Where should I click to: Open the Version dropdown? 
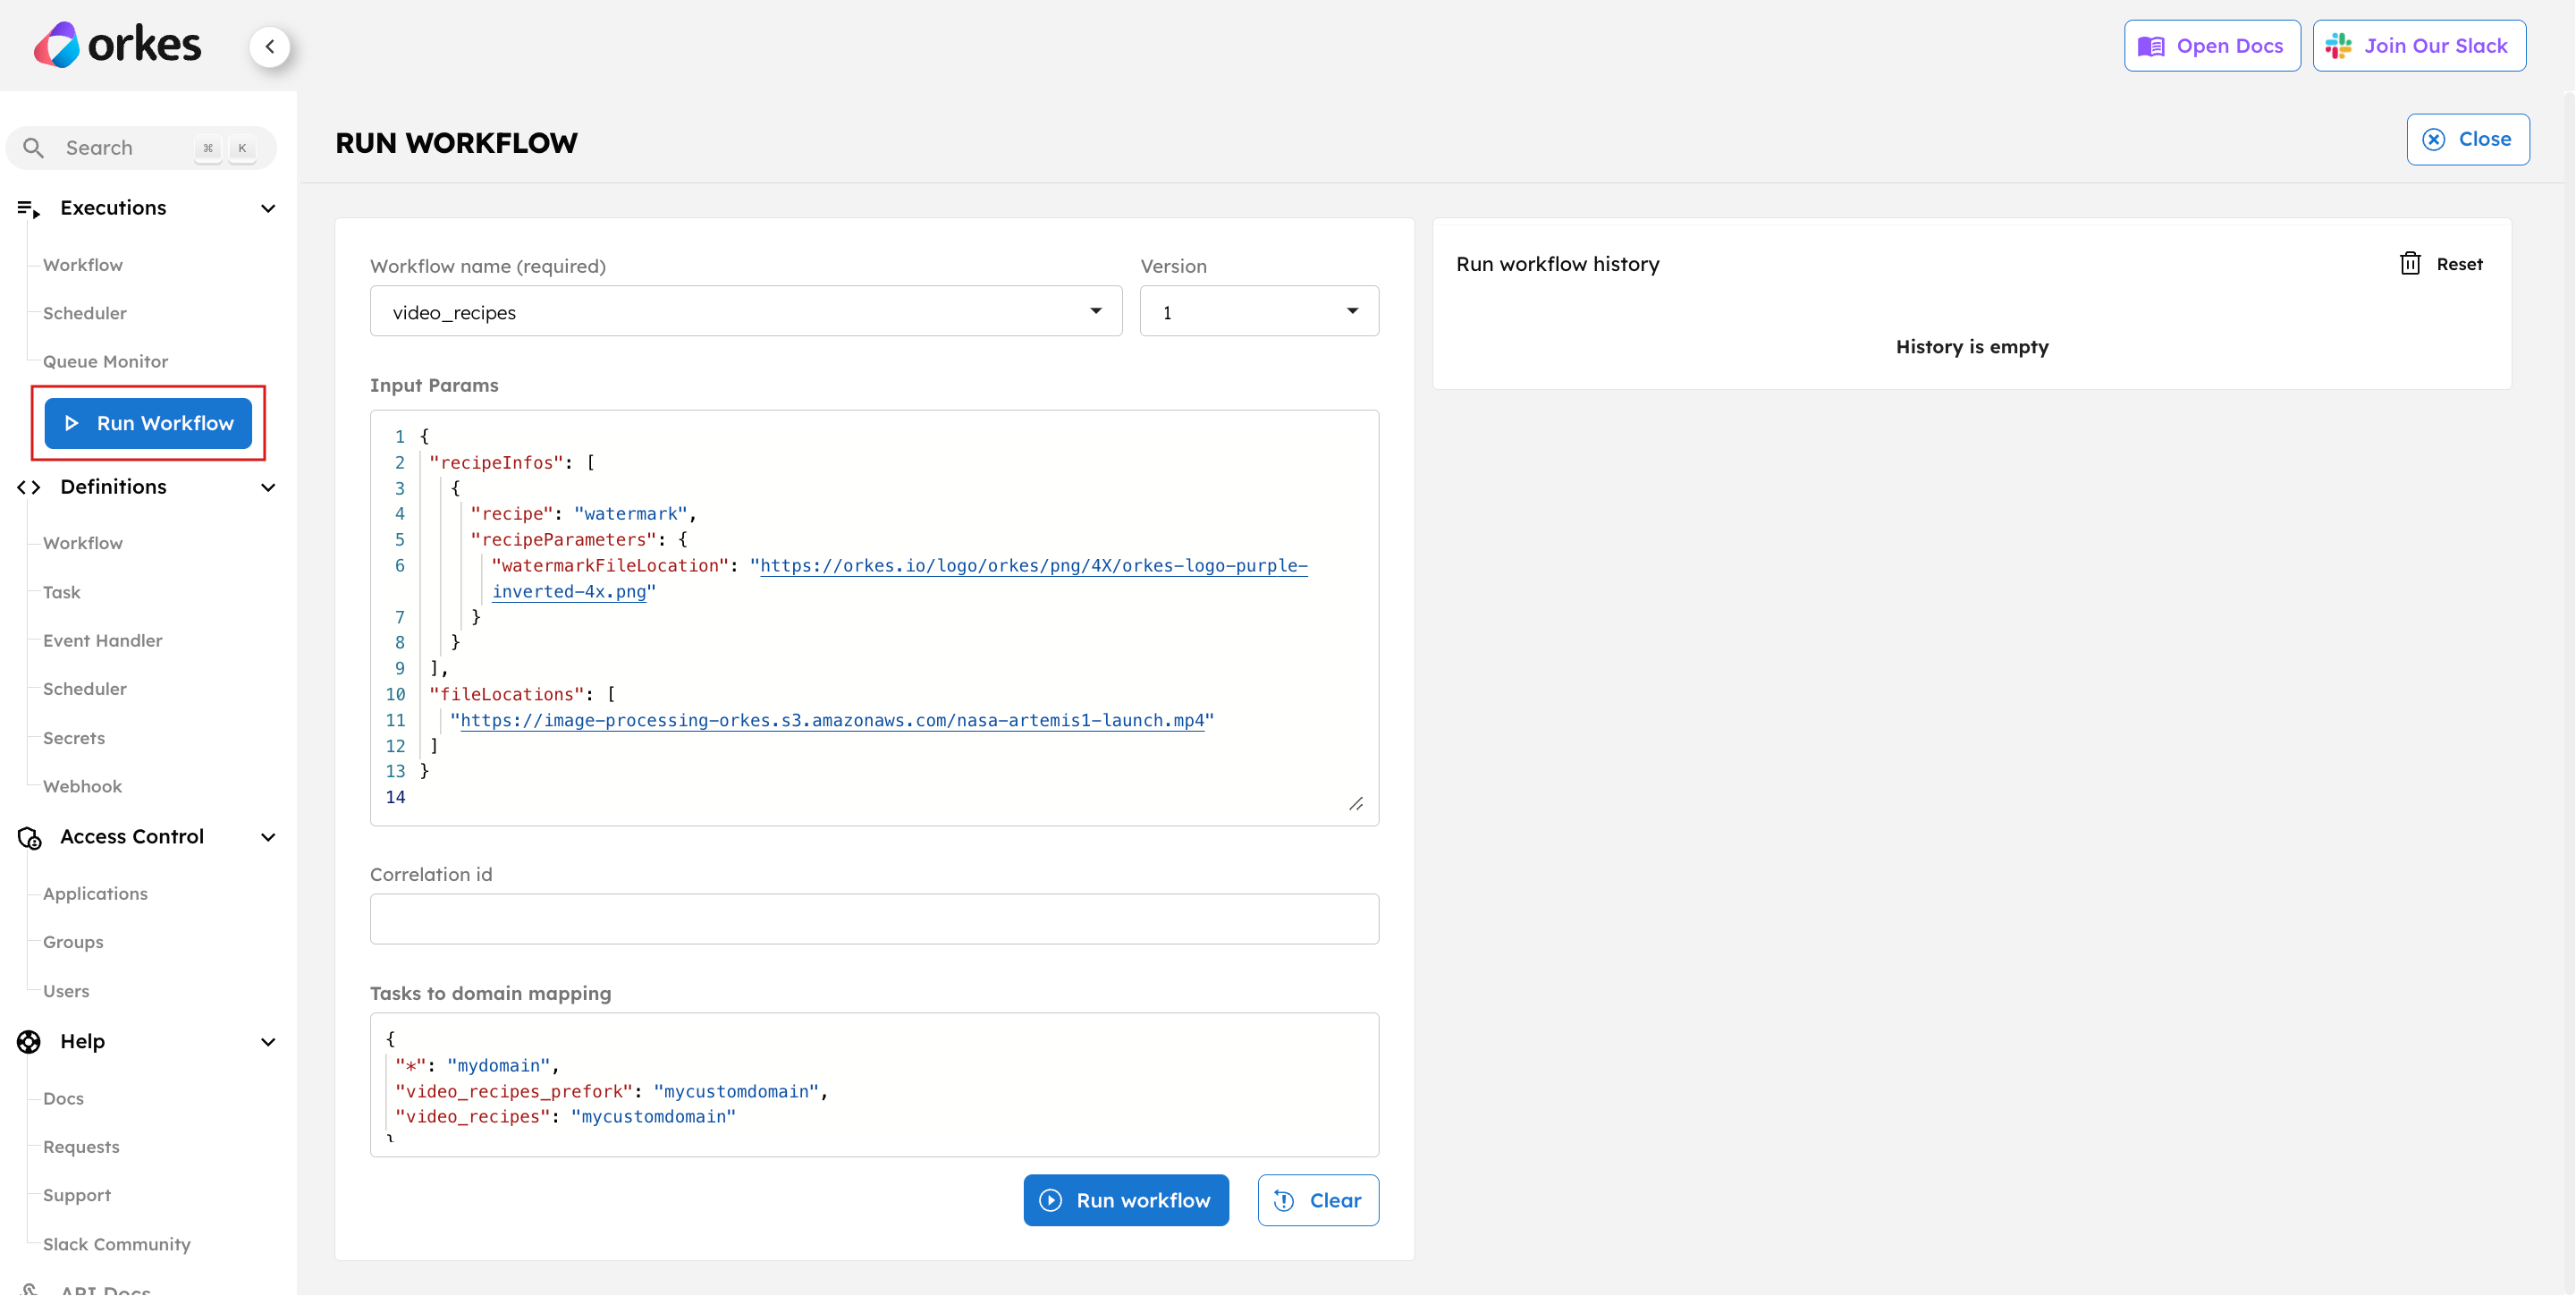tap(1259, 311)
